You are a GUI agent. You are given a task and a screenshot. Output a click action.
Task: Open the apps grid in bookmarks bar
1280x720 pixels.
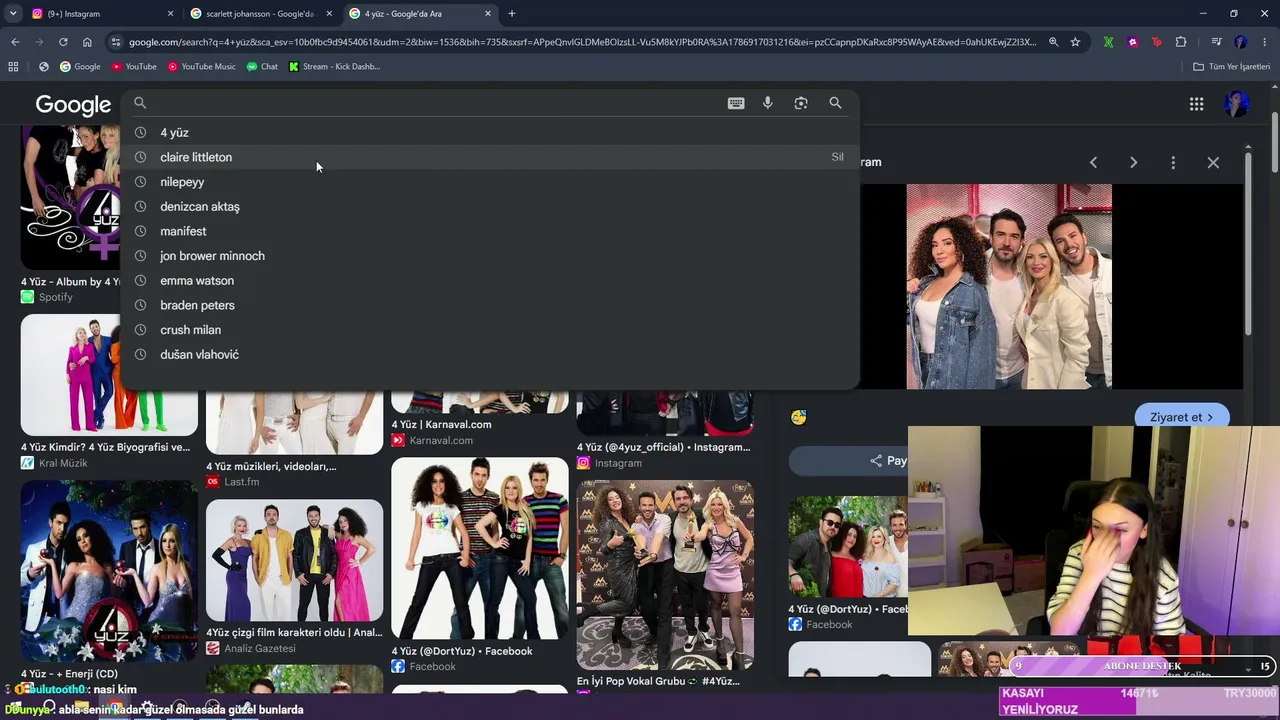tap(13, 67)
